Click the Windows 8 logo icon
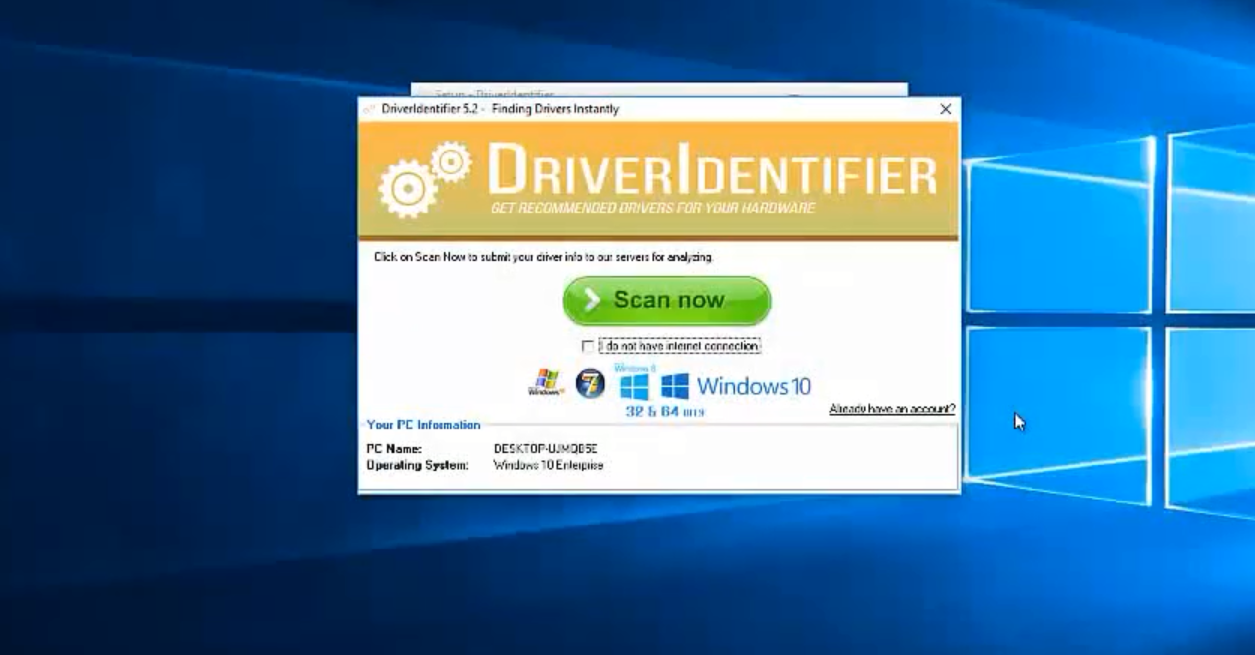Viewport: 1255px width, 655px height. [x=635, y=384]
